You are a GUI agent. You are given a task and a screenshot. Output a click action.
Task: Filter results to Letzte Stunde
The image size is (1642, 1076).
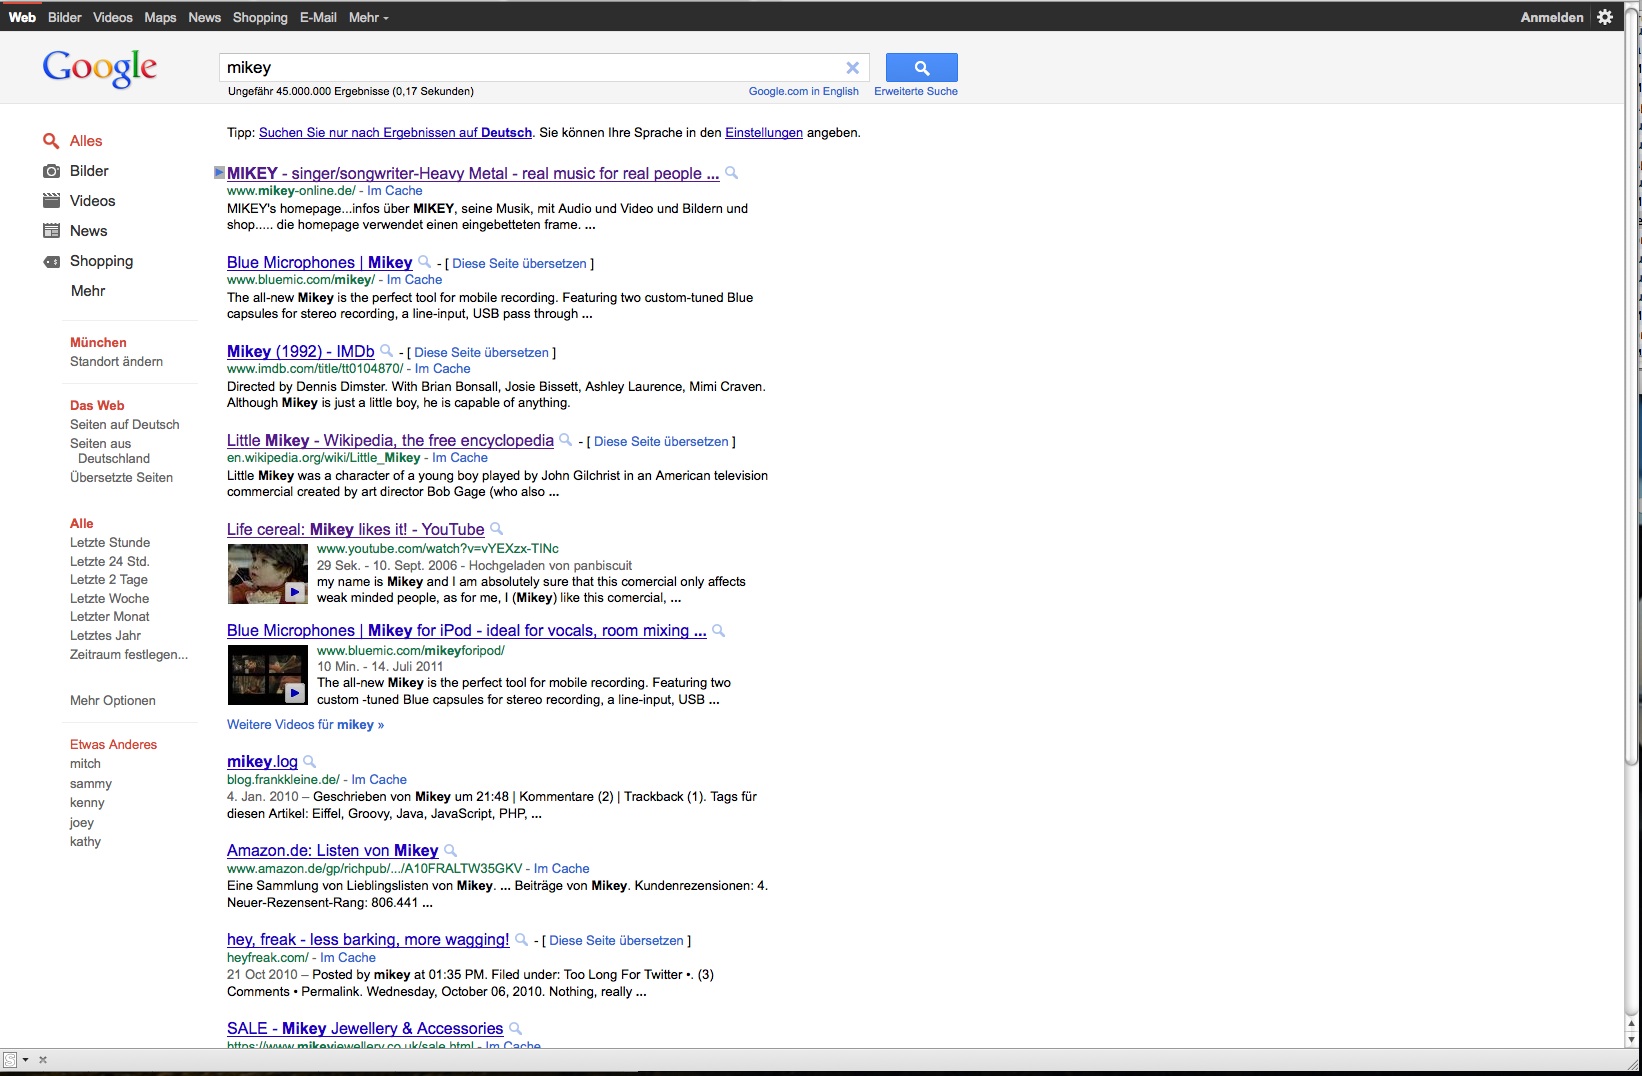pyautogui.click(x=110, y=543)
